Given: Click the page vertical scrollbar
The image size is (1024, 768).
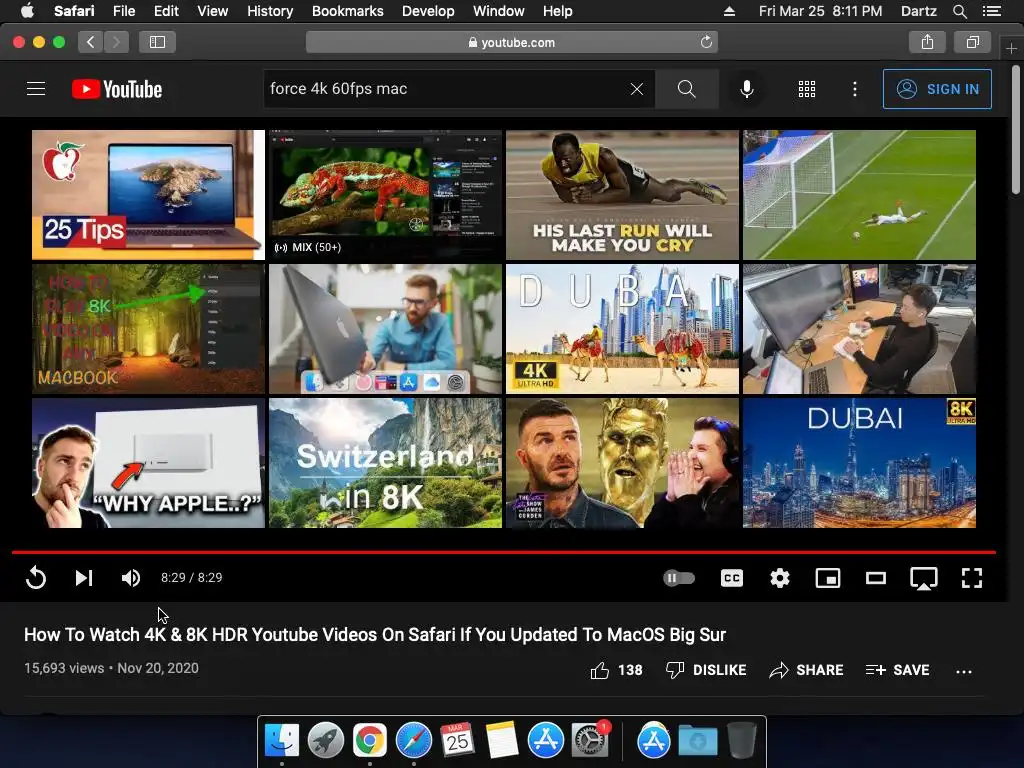Looking at the screenshot, I should coord(1016,129).
